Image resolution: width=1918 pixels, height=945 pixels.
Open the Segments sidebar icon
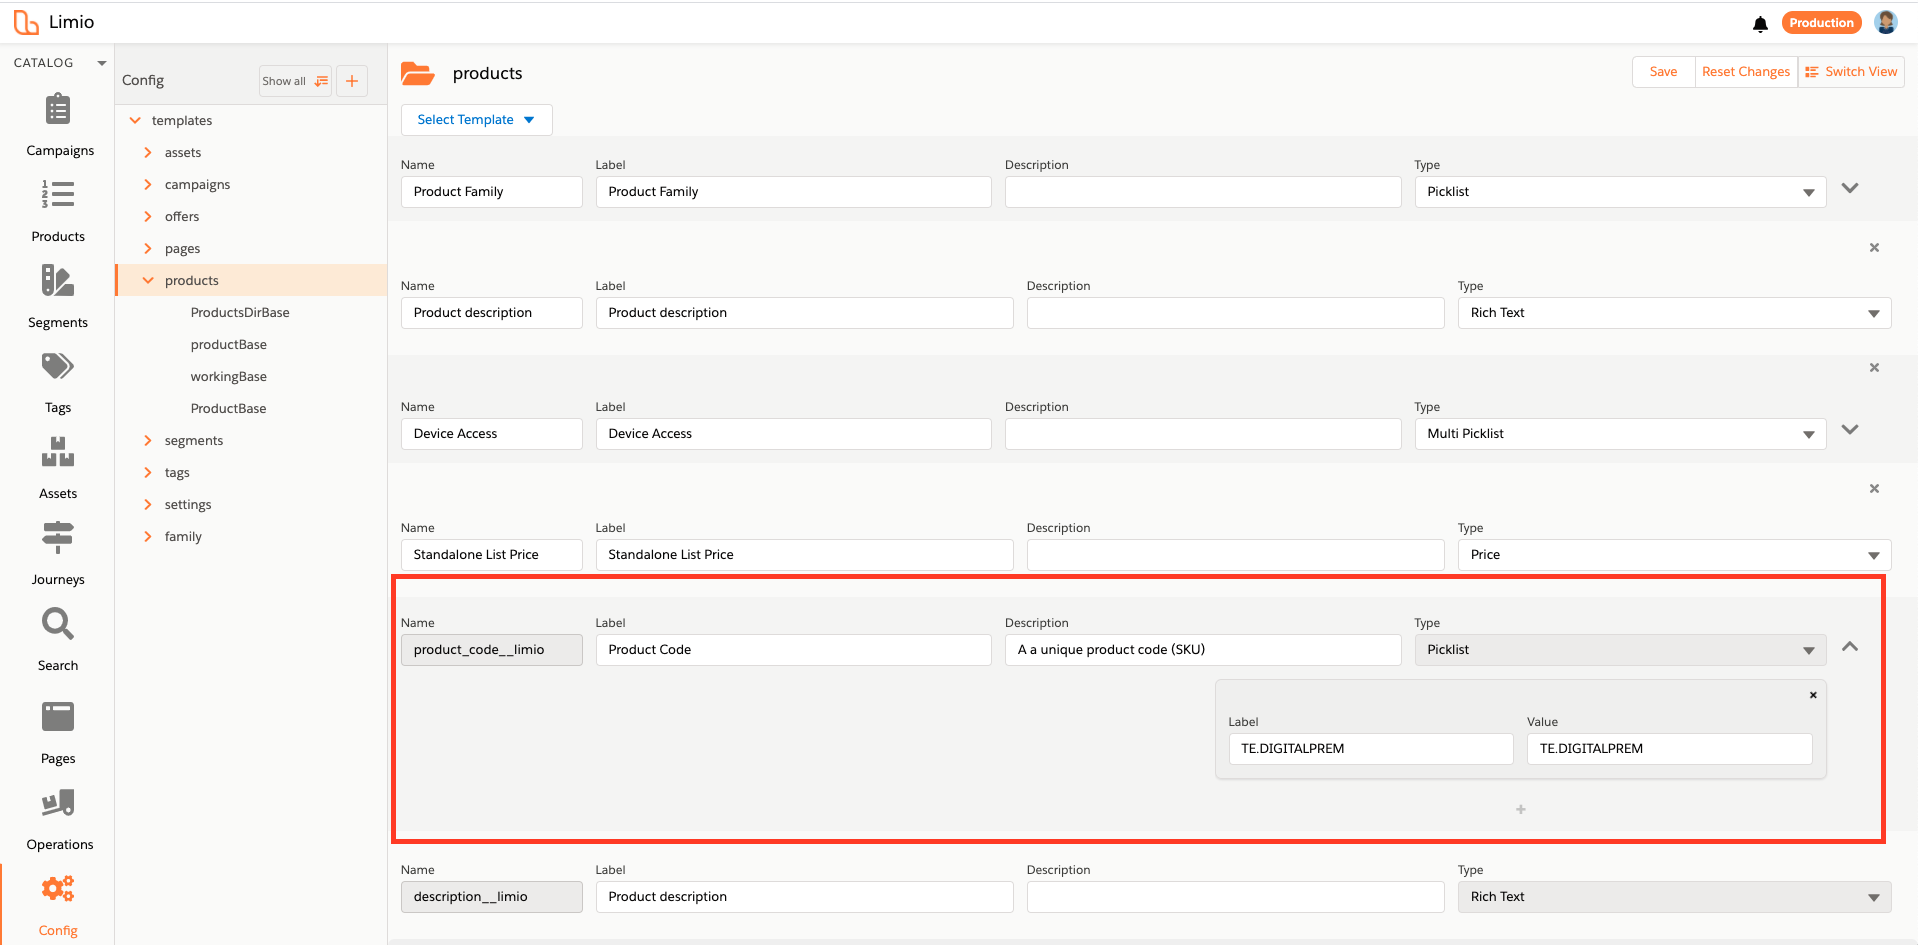click(x=58, y=281)
